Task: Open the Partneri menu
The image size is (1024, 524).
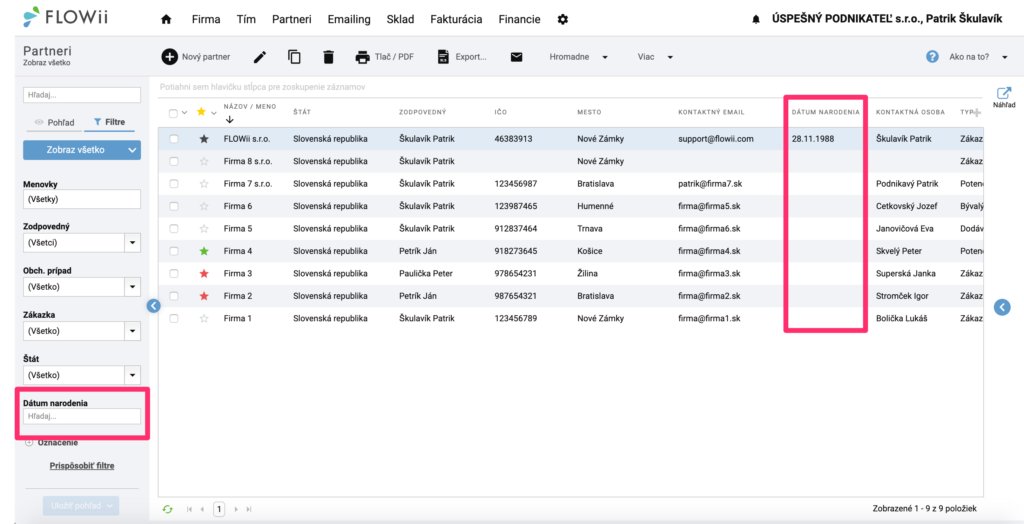Action: pos(290,20)
